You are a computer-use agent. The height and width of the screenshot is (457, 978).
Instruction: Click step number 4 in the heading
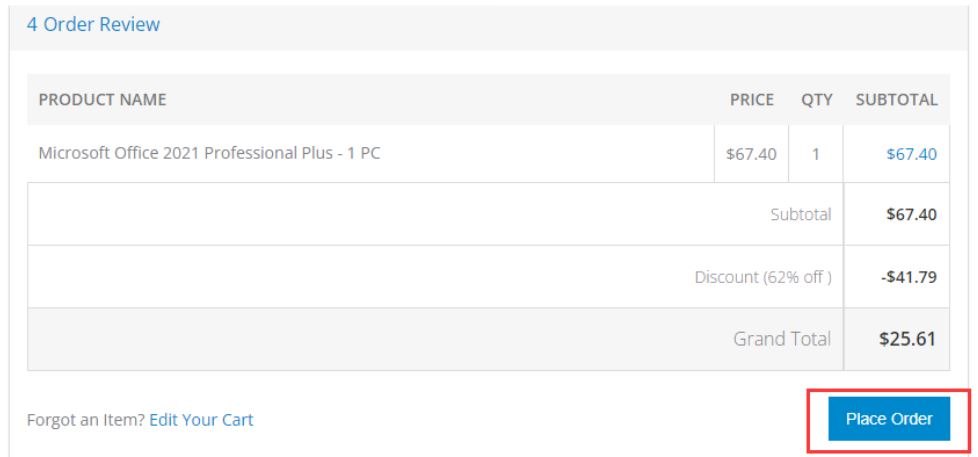(x=33, y=24)
